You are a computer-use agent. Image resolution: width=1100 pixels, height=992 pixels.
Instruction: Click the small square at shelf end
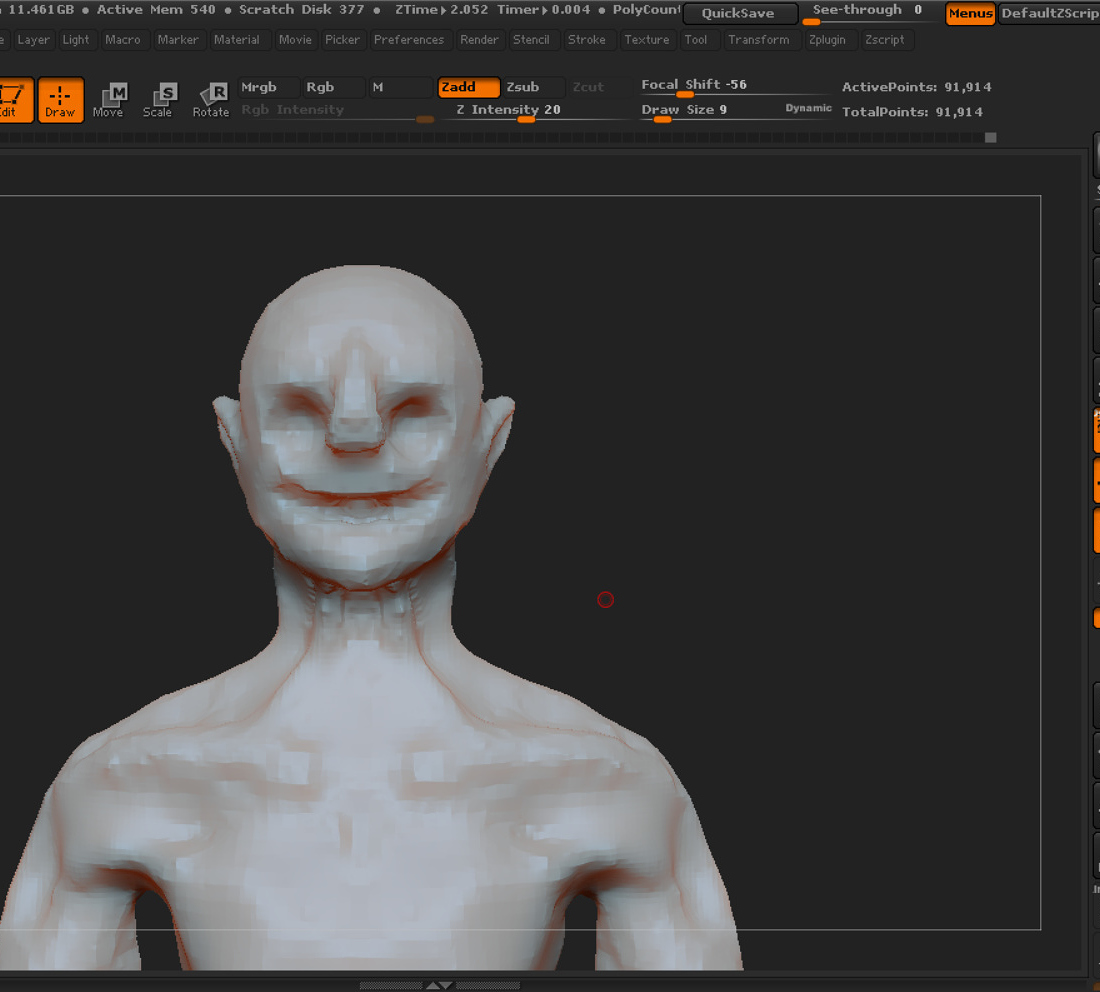(991, 138)
